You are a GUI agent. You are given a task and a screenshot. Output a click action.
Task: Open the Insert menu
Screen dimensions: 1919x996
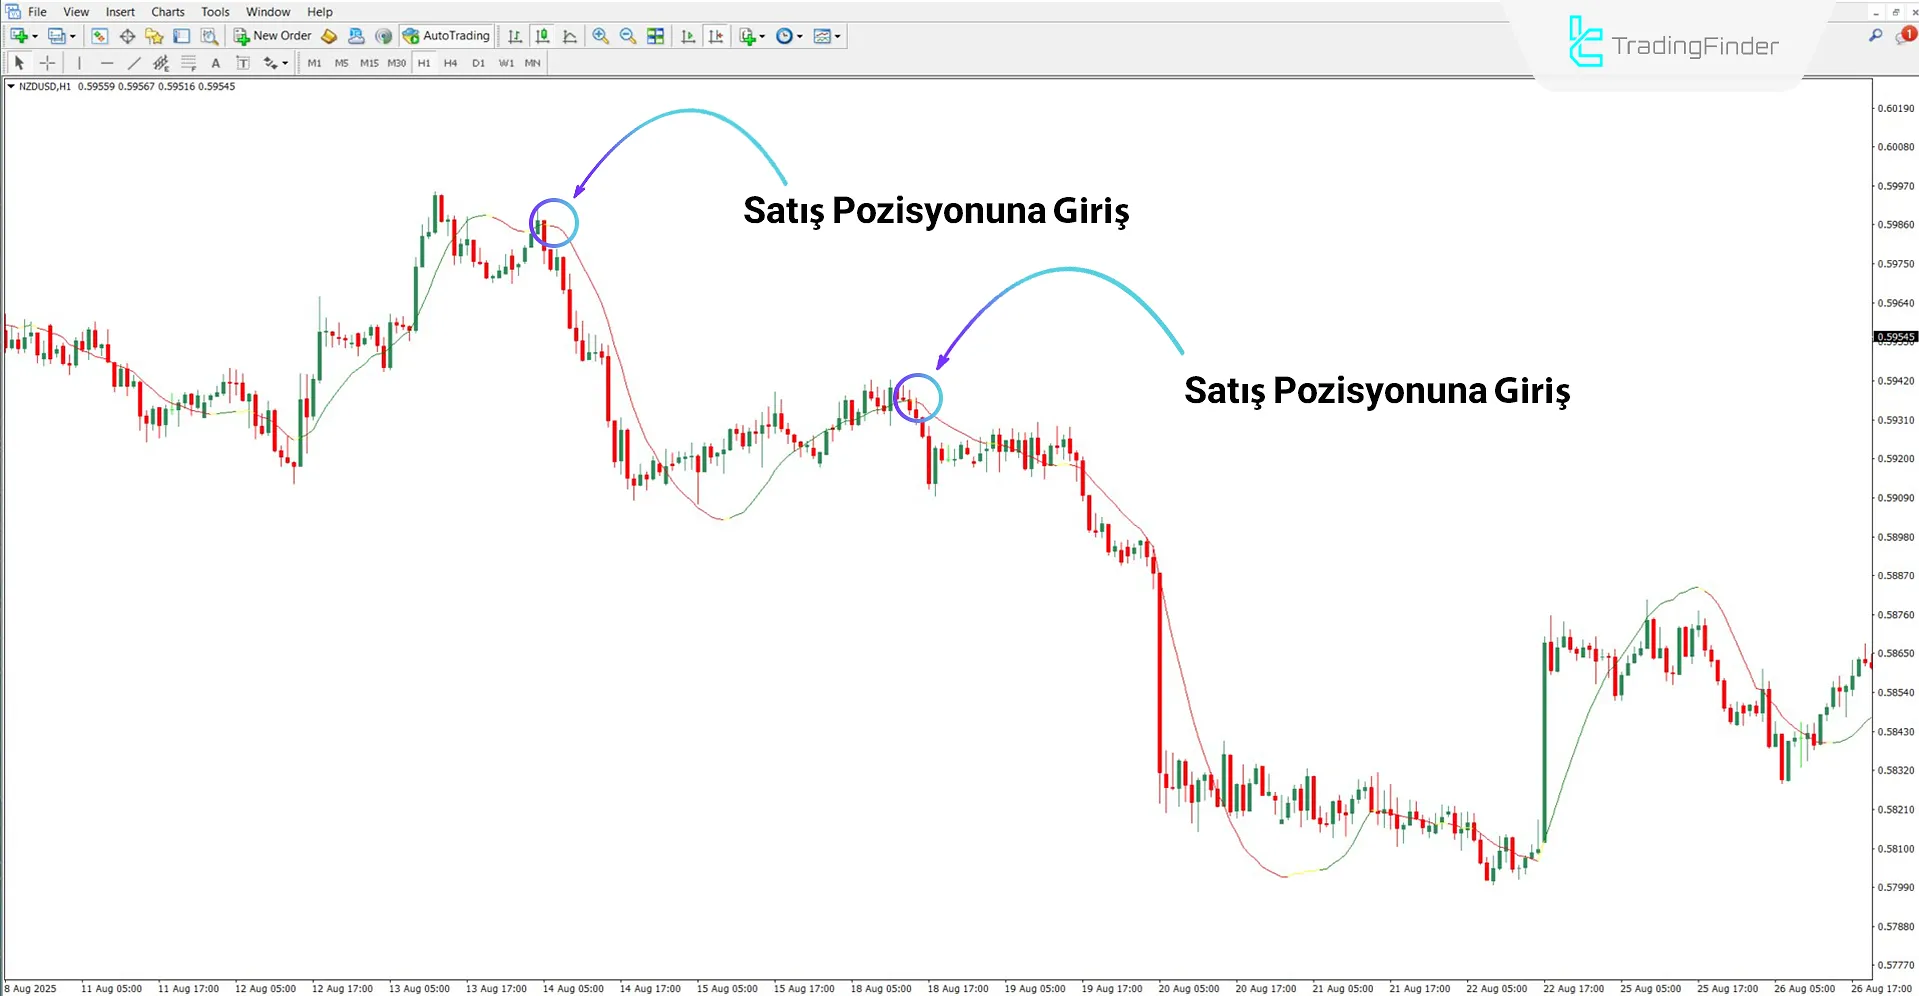pos(120,12)
